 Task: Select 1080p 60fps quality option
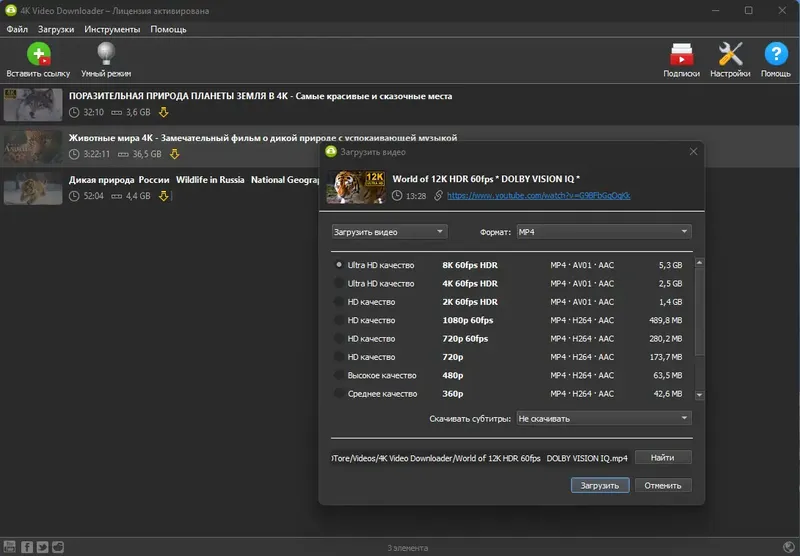[x=339, y=320]
